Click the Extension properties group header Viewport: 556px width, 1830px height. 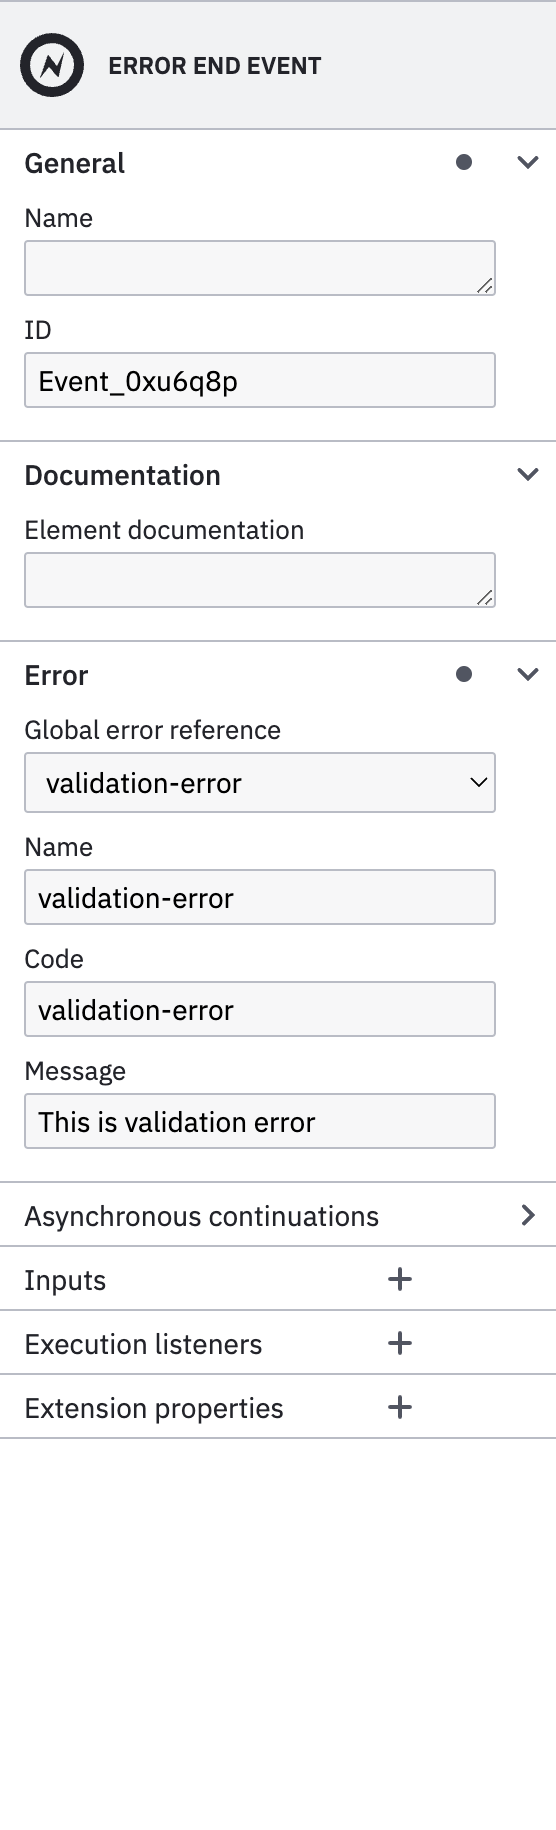[278, 1407]
